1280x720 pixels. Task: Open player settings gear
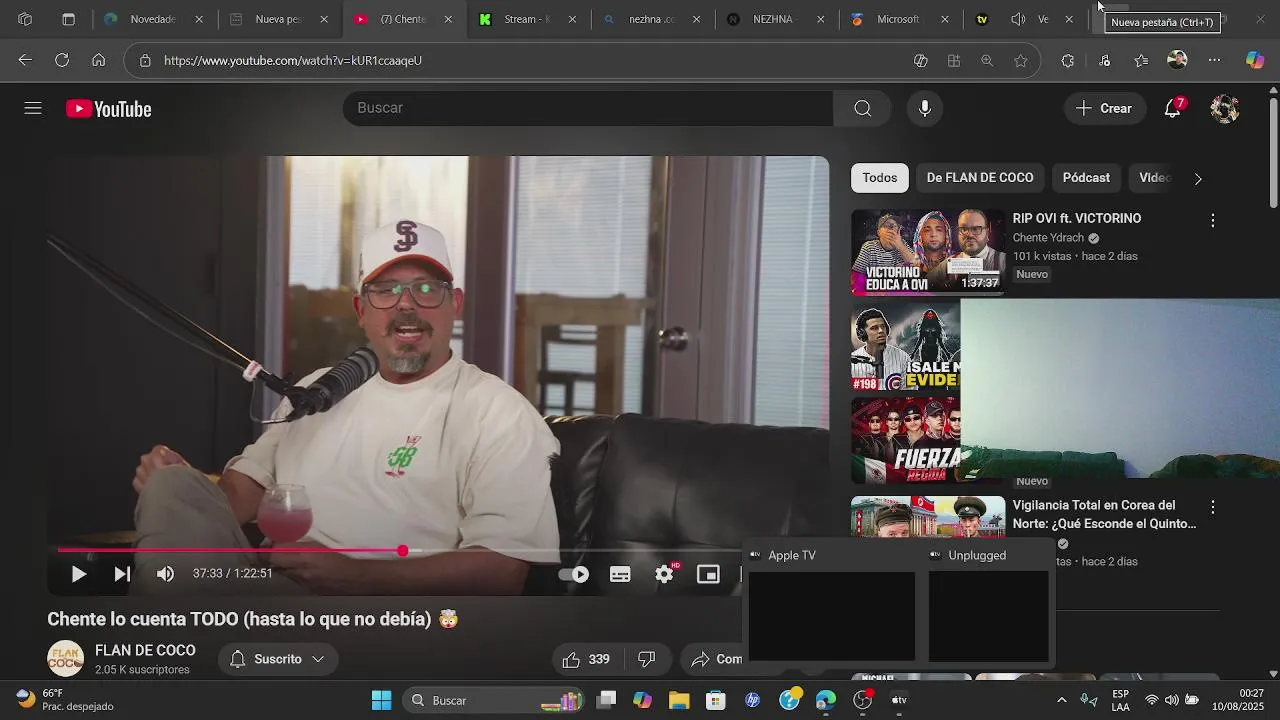click(x=664, y=574)
